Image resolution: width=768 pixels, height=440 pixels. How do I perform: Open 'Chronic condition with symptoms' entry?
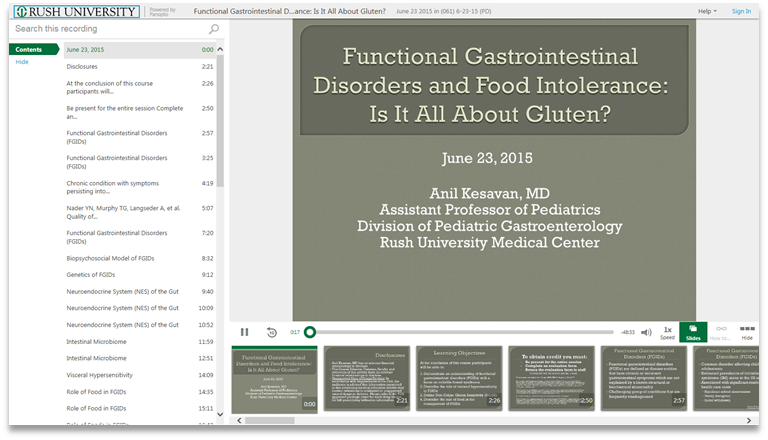click(140, 187)
